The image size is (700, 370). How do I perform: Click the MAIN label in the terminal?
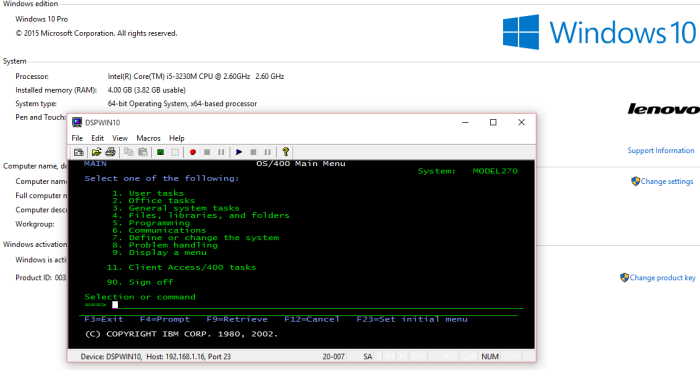[x=95, y=163]
